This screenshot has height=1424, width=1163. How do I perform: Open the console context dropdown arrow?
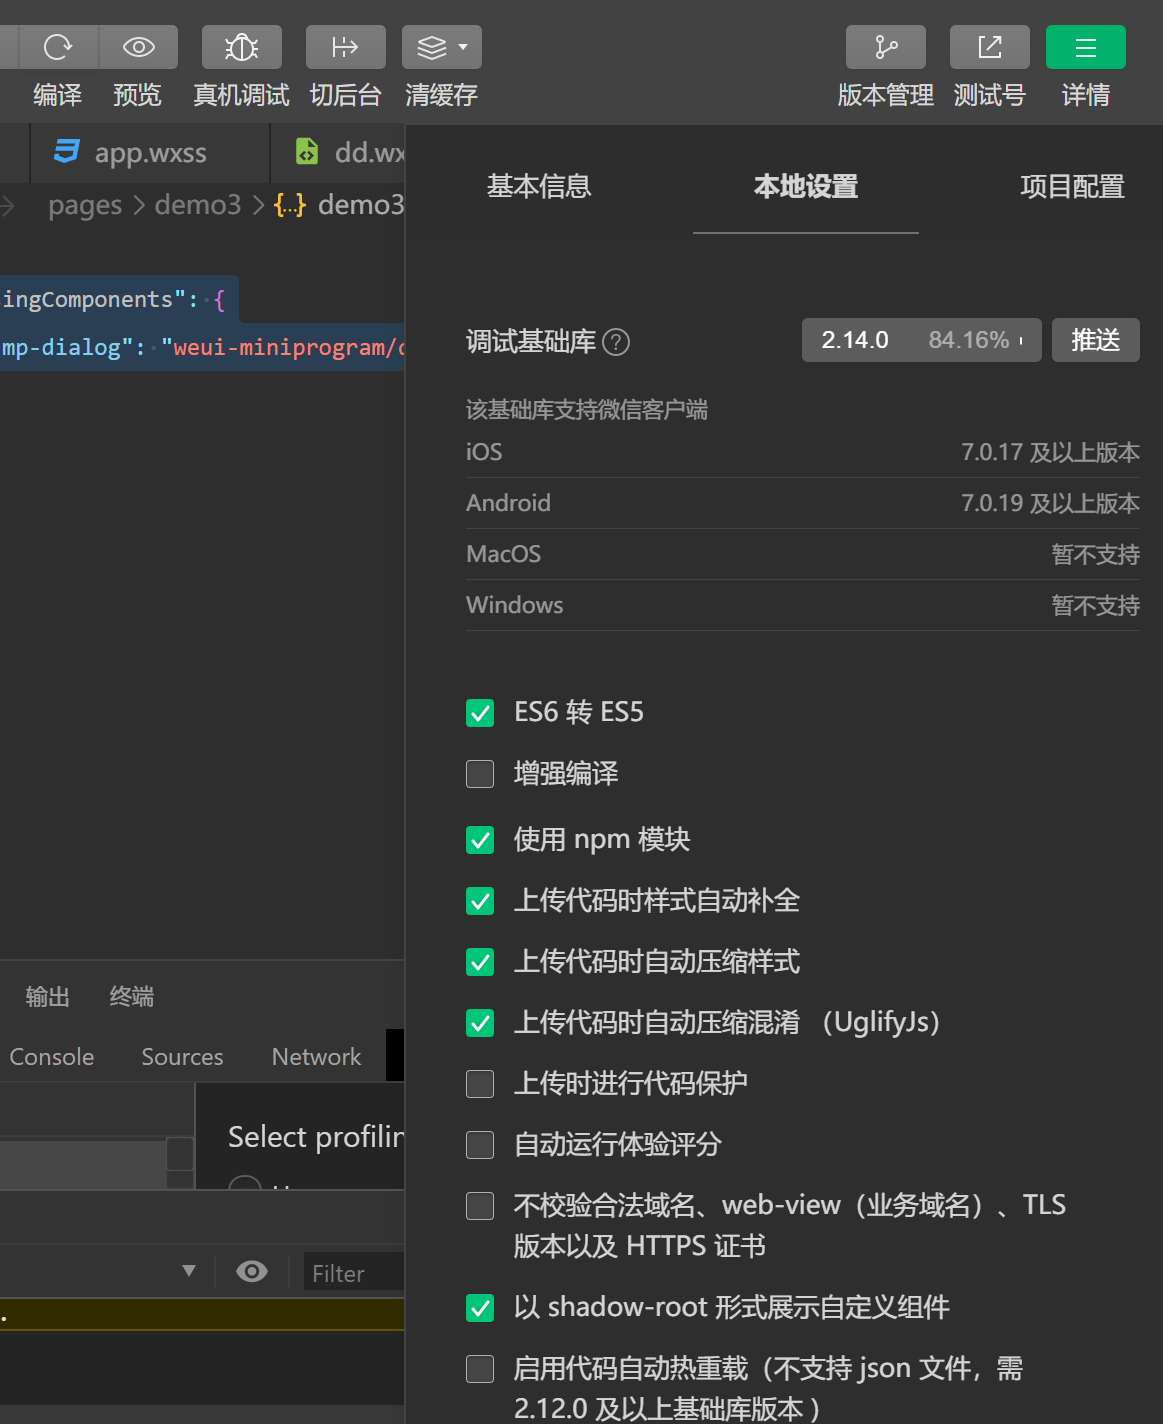tap(189, 1271)
